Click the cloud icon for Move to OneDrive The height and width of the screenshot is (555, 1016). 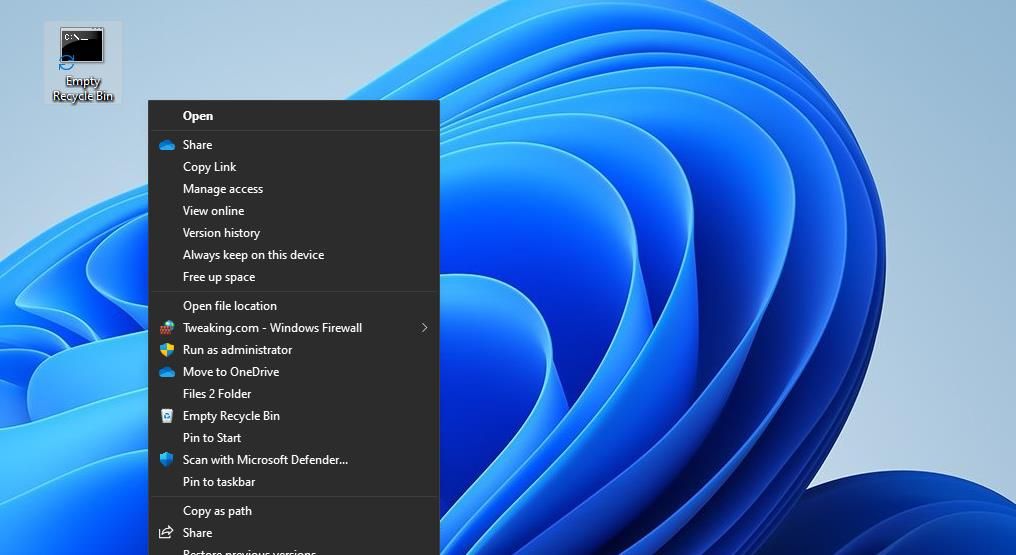tap(167, 372)
